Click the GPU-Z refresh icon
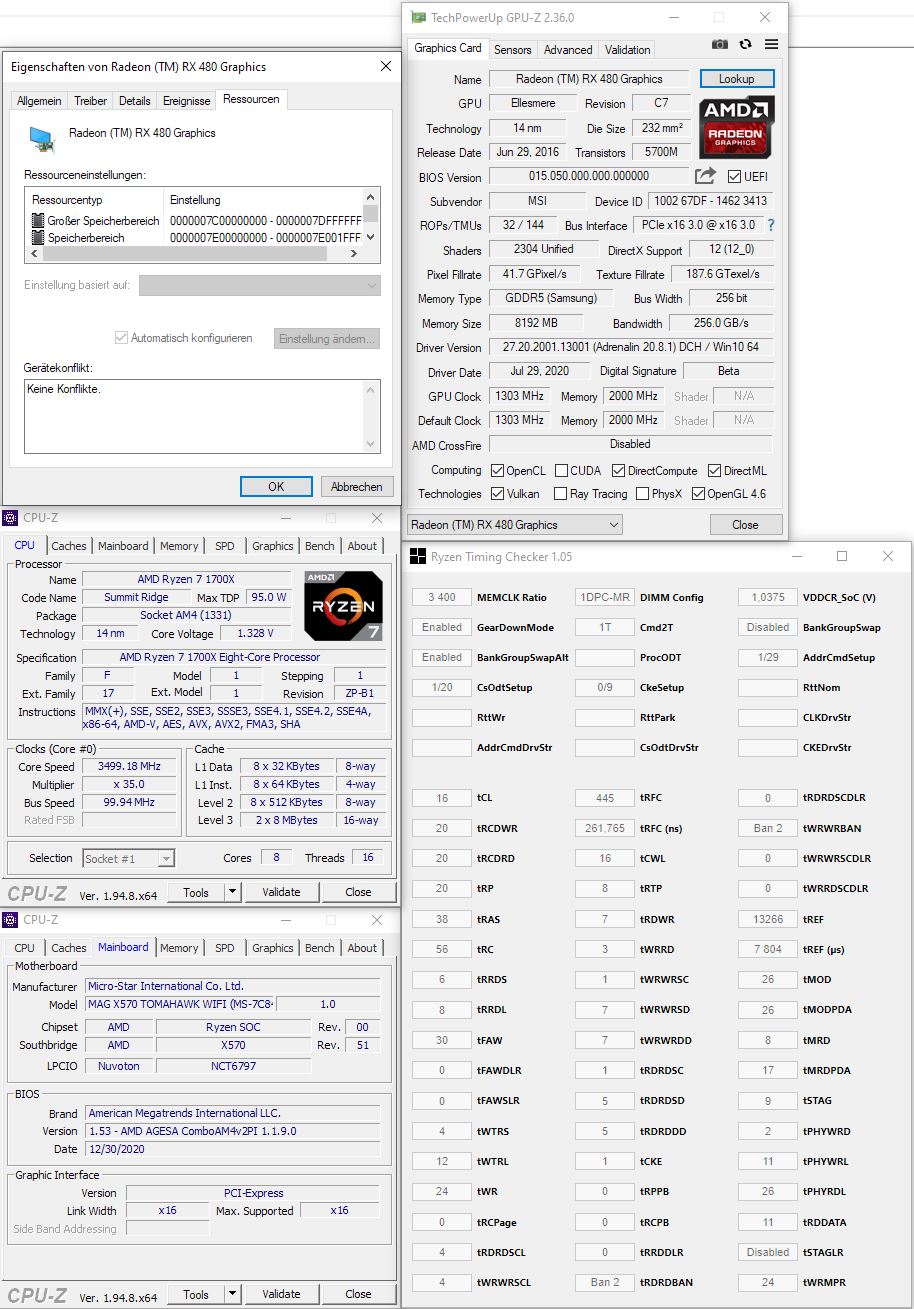The height and width of the screenshot is (1309, 914). click(x=745, y=45)
